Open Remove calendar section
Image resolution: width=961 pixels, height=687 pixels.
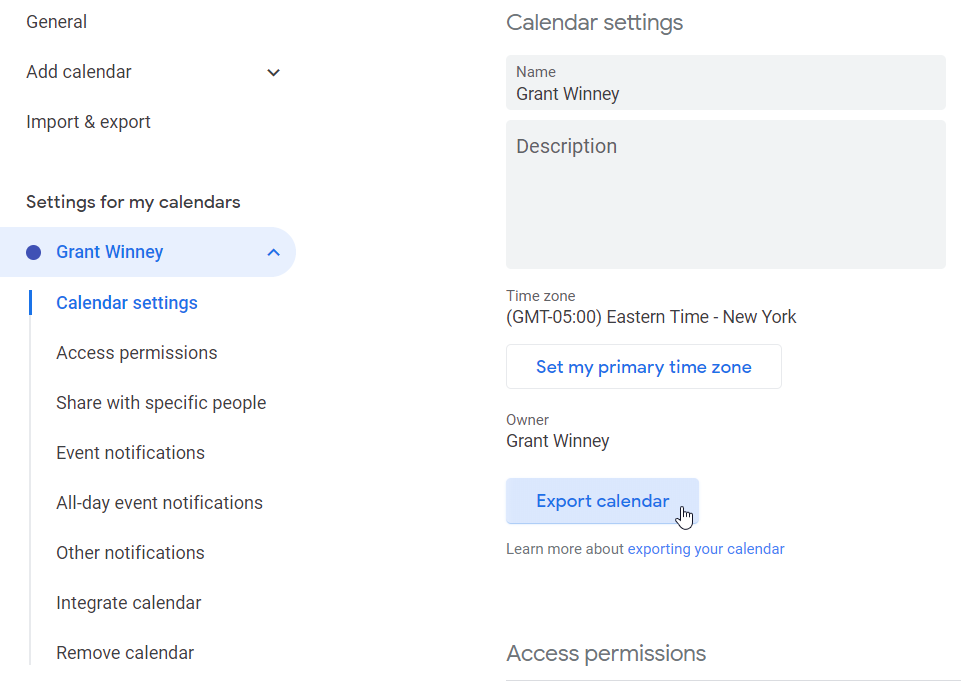125,653
